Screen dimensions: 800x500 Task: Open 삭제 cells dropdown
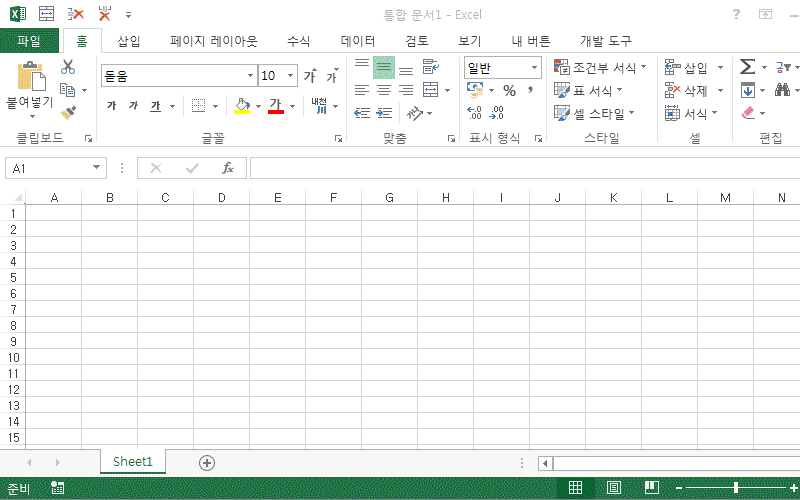[720, 90]
